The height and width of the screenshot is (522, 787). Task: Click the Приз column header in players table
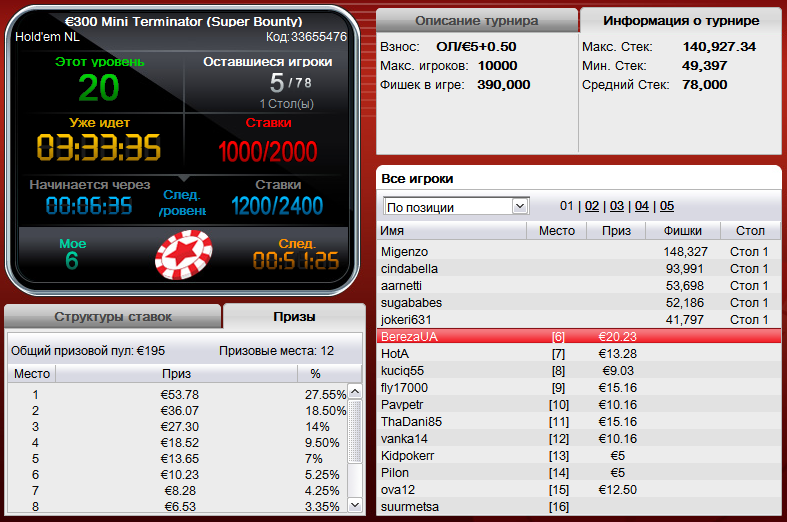[x=616, y=231]
